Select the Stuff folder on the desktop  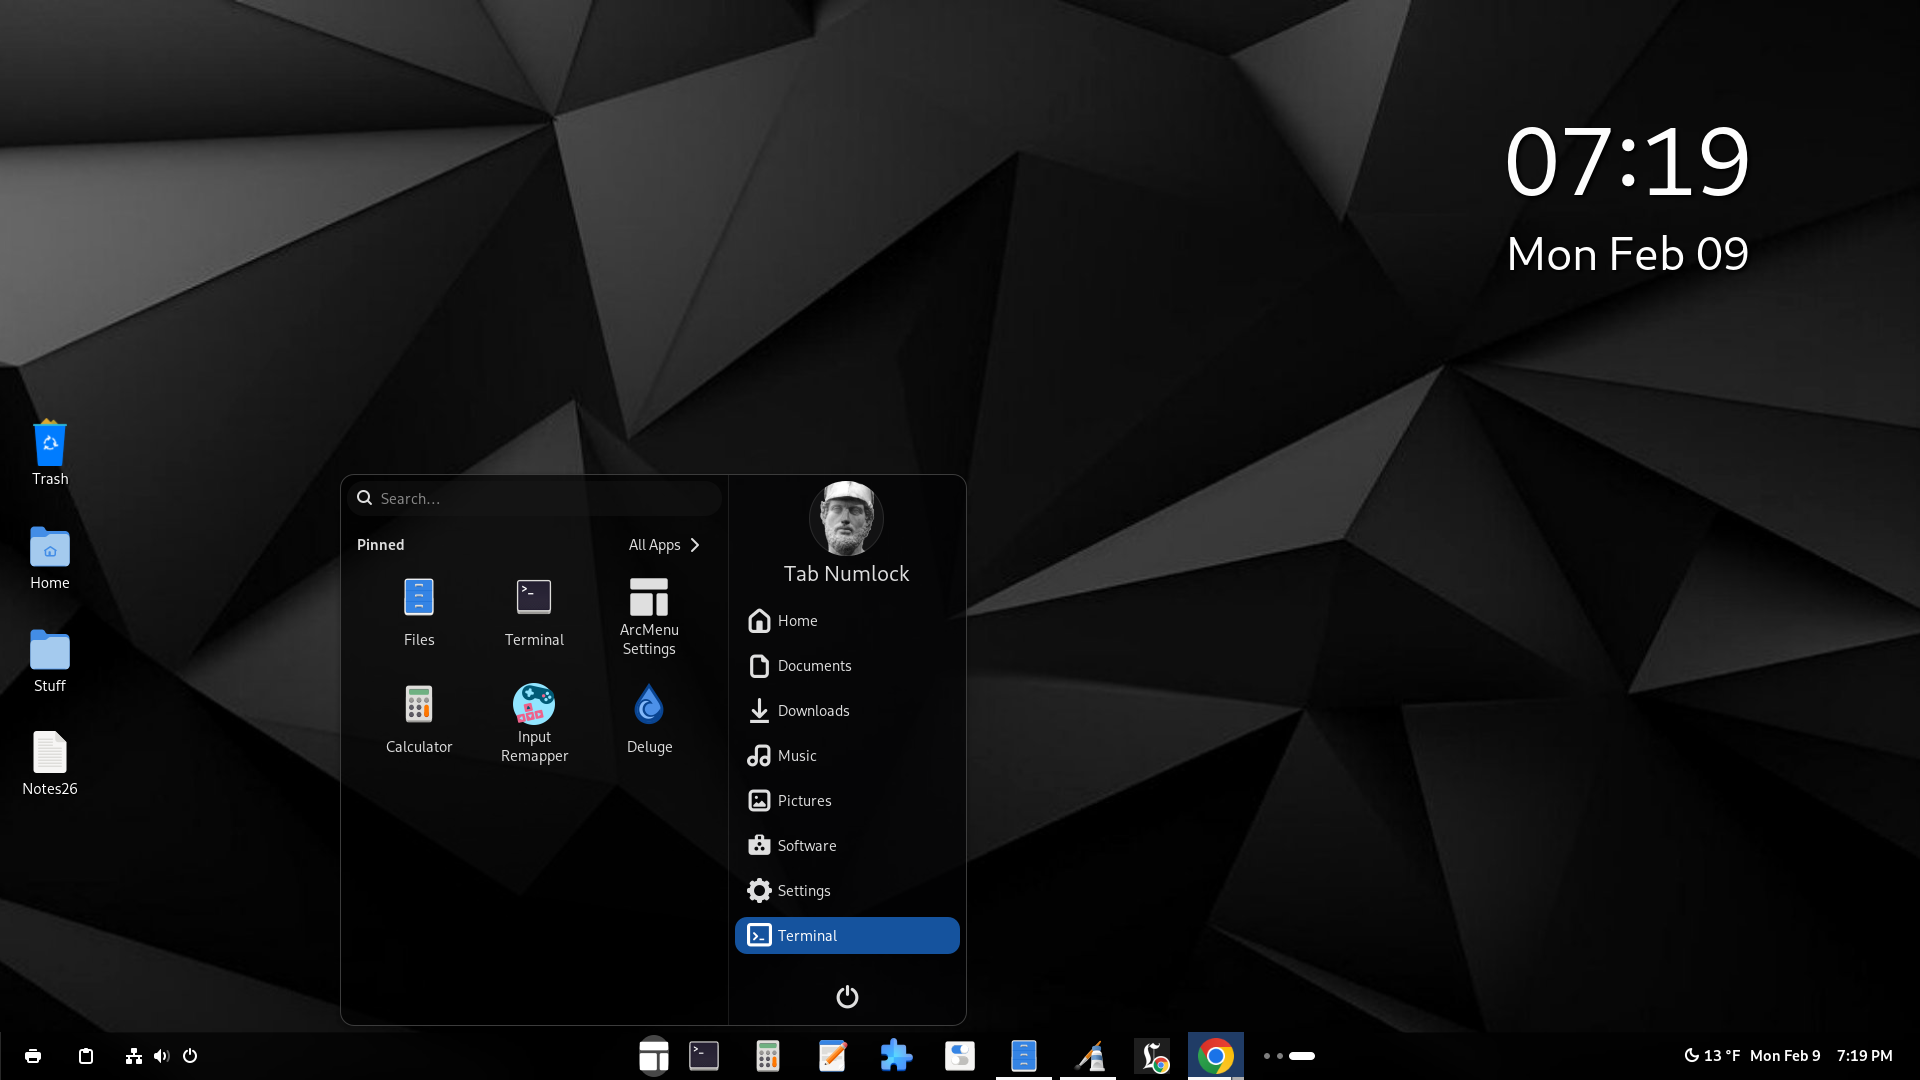point(50,661)
